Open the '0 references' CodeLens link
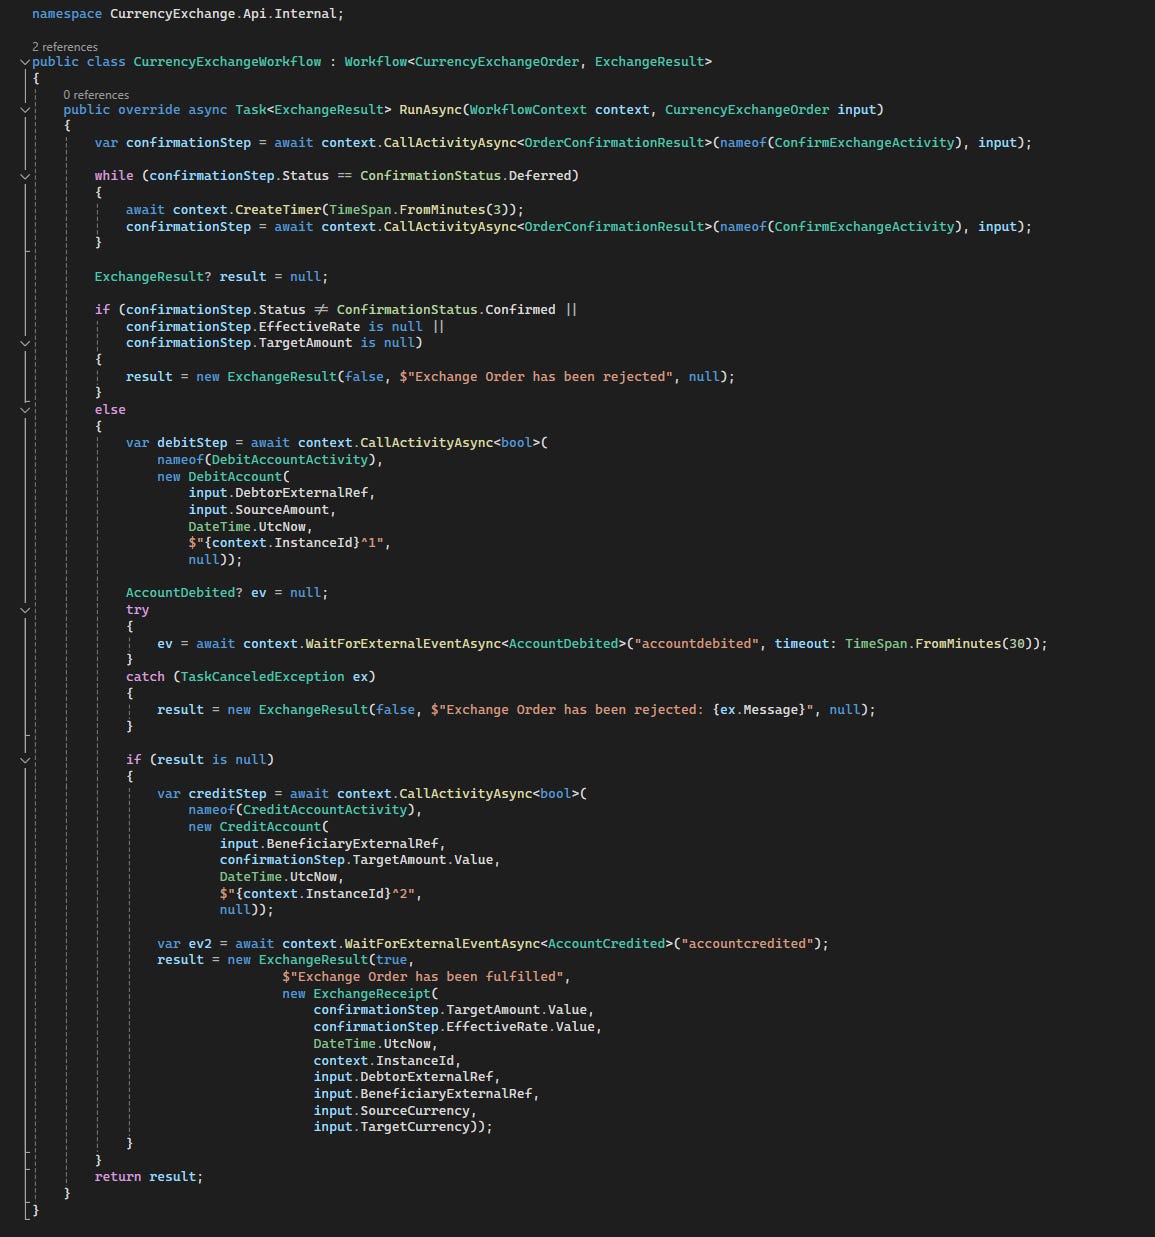This screenshot has width=1155, height=1237. (96, 95)
